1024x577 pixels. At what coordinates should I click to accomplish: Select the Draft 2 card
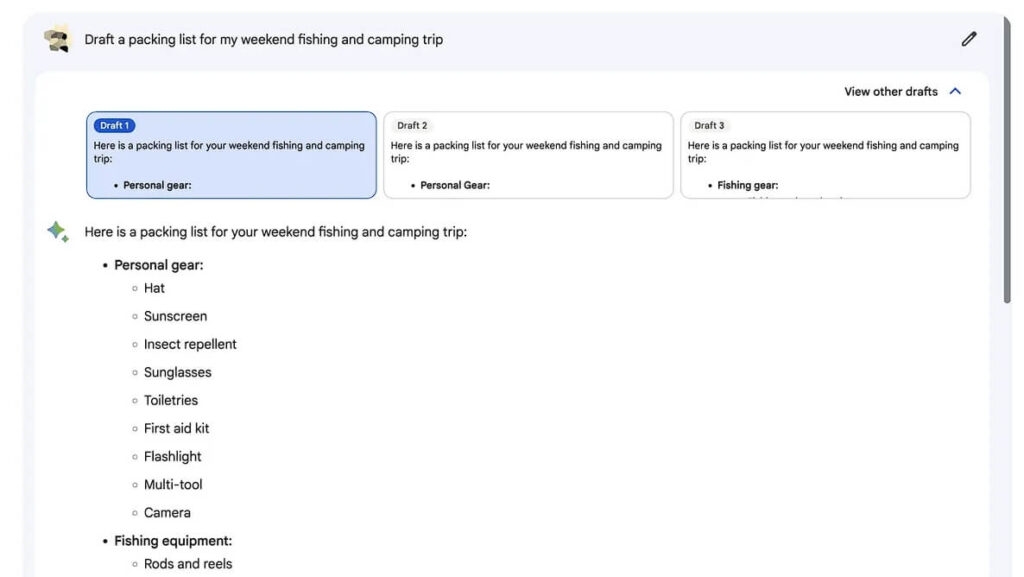coord(528,155)
